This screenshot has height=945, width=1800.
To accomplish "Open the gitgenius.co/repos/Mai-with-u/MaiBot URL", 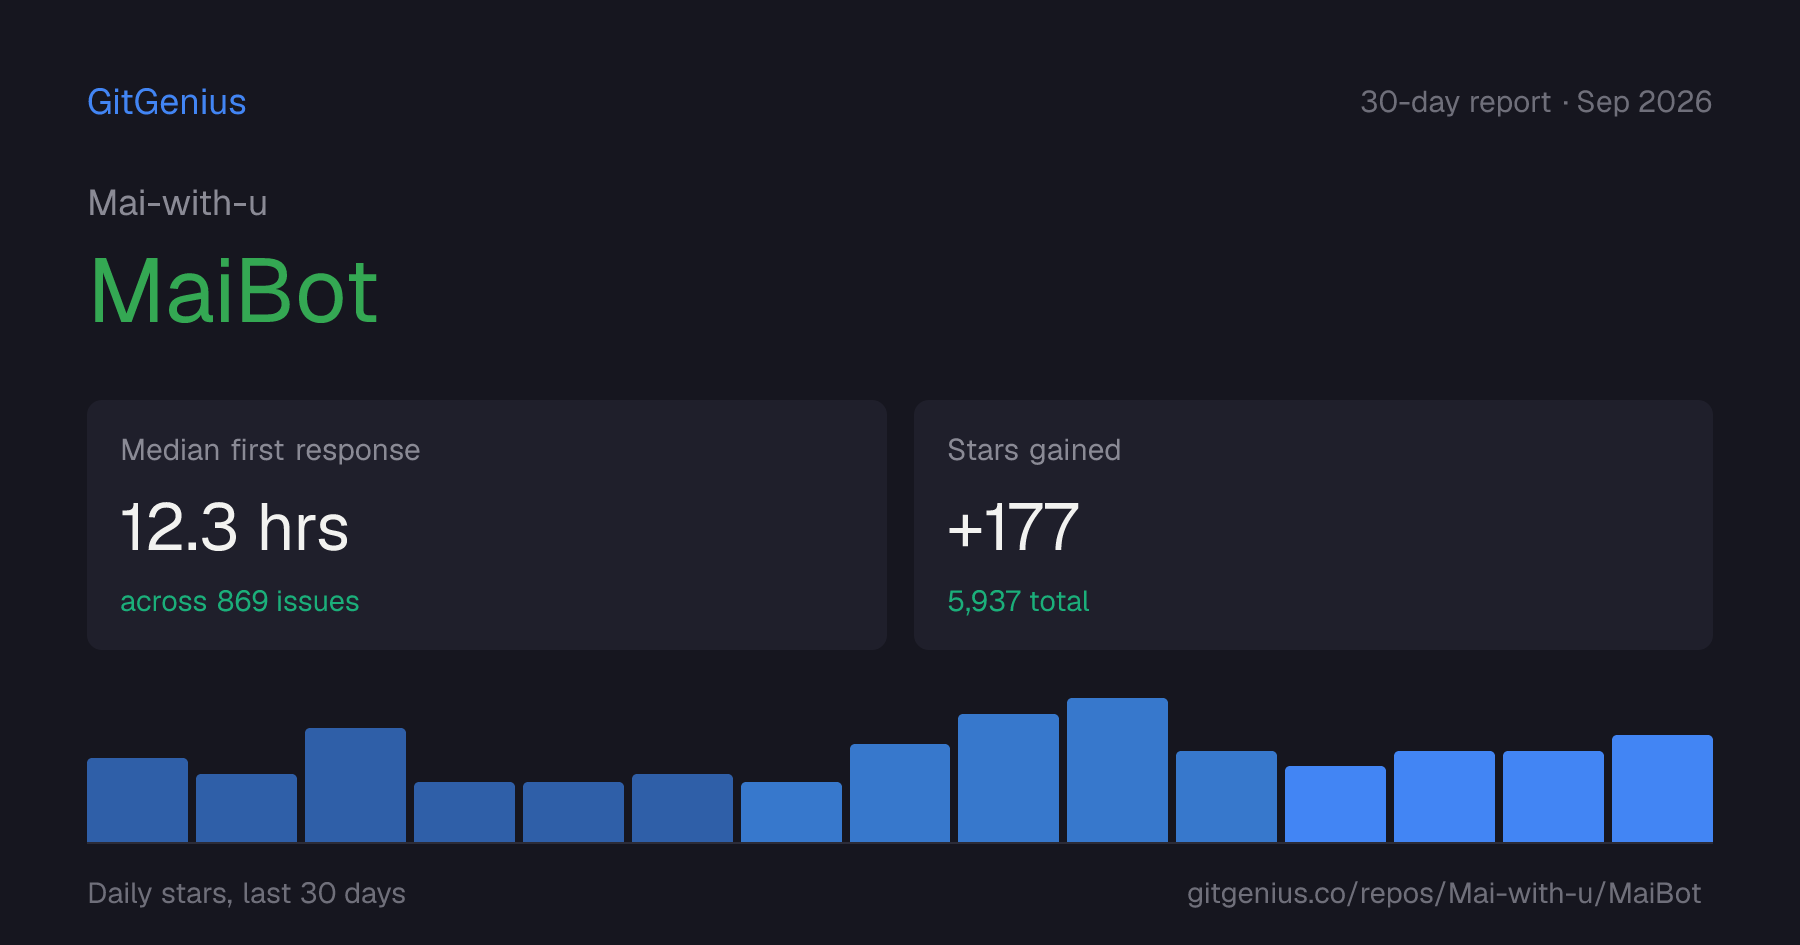I will (1444, 893).
